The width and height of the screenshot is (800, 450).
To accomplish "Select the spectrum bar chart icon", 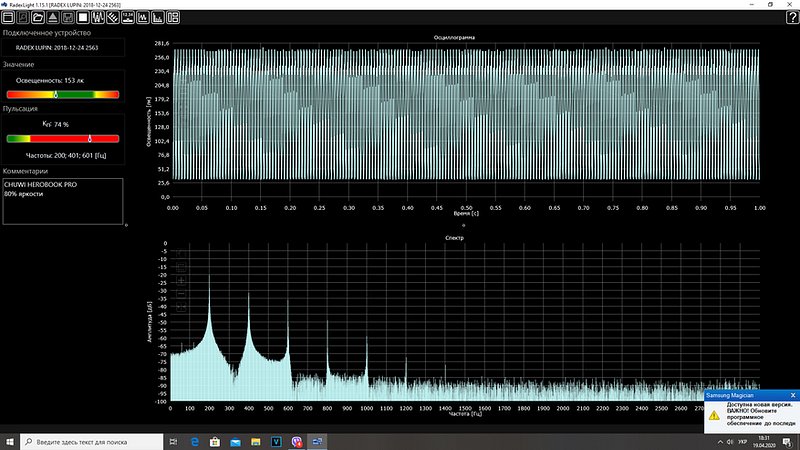I will [x=158, y=17].
